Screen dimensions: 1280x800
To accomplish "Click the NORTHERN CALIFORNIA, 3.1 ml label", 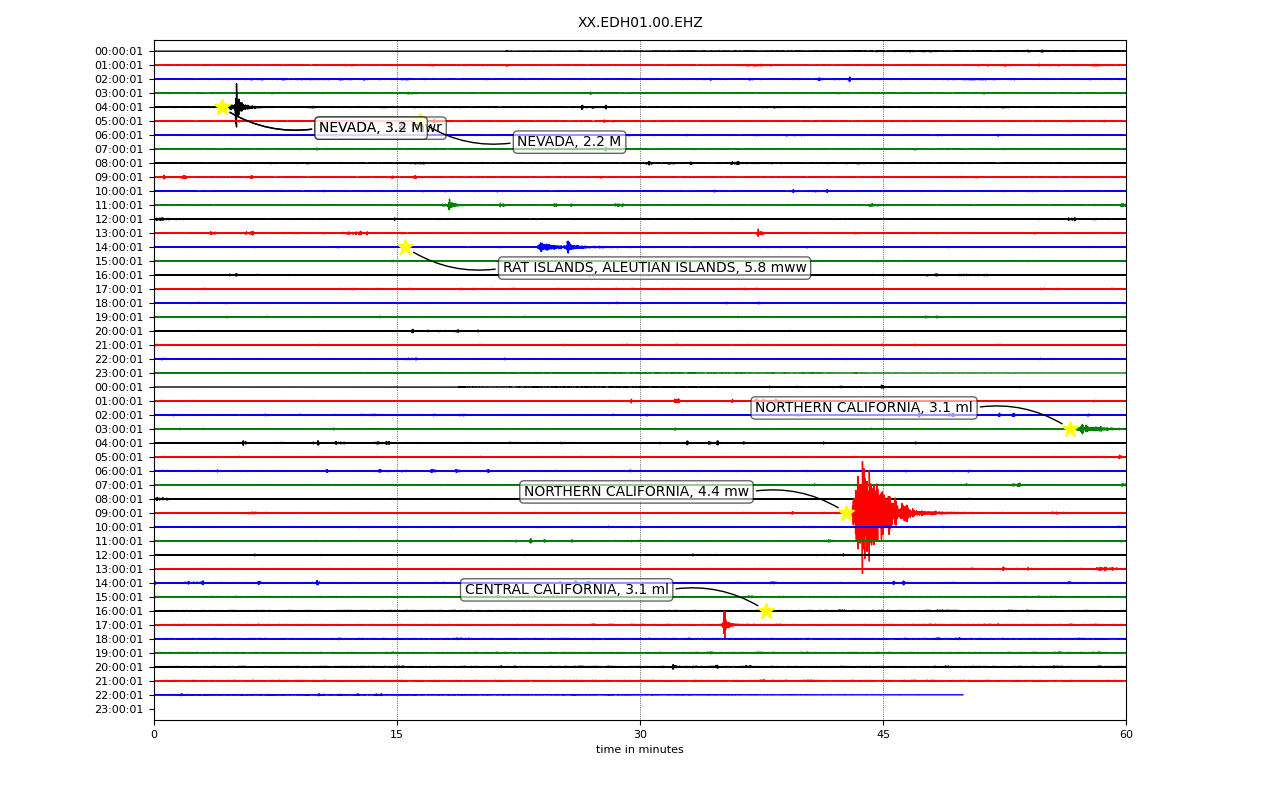I will pos(863,408).
